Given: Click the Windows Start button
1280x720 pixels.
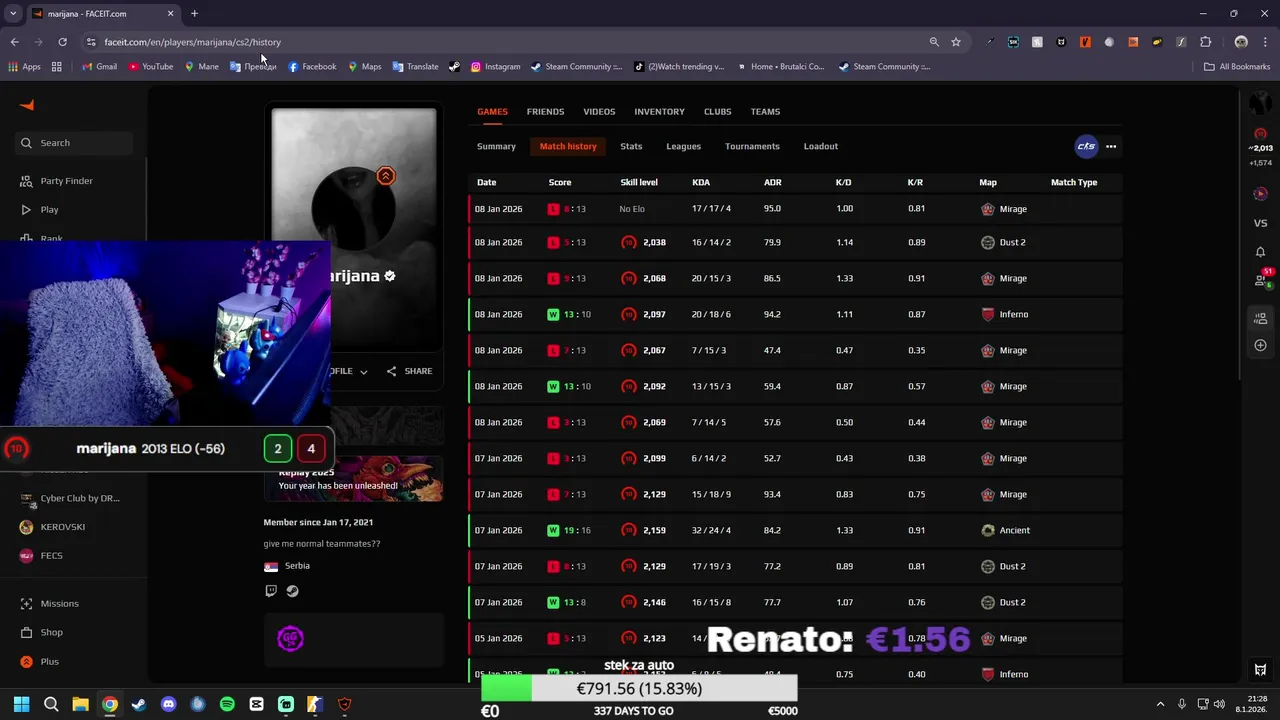Looking at the screenshot, I should pyautogui.click(x=22, y=704).
